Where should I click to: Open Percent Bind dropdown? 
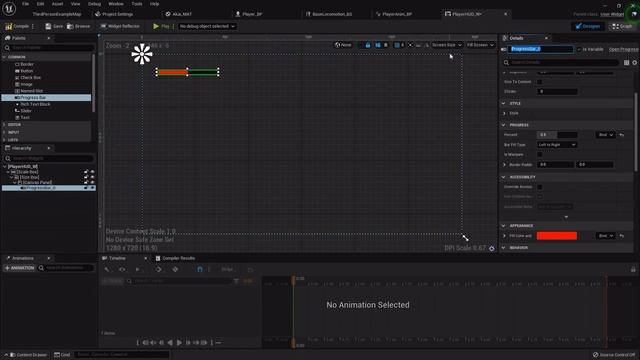click(605, 135)
